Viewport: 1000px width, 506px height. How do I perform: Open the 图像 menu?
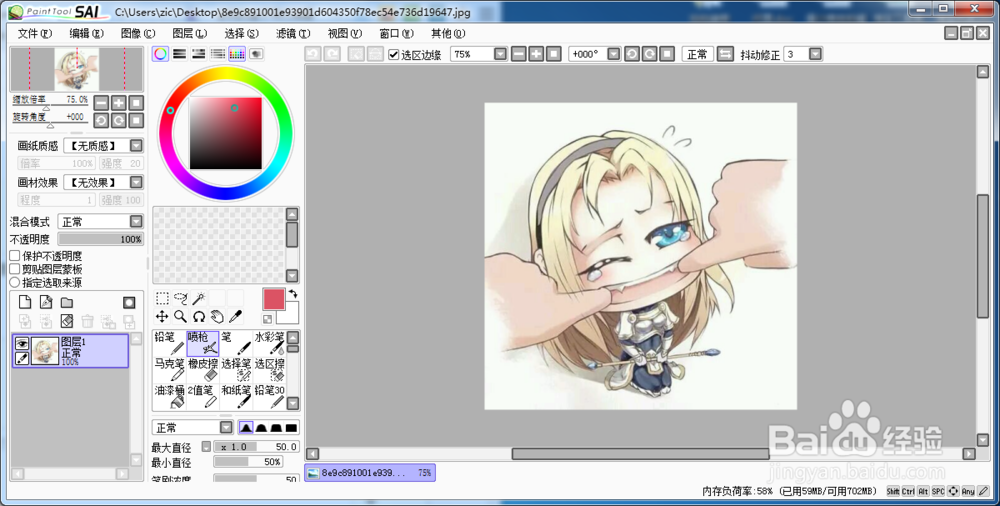click(138, 33)
